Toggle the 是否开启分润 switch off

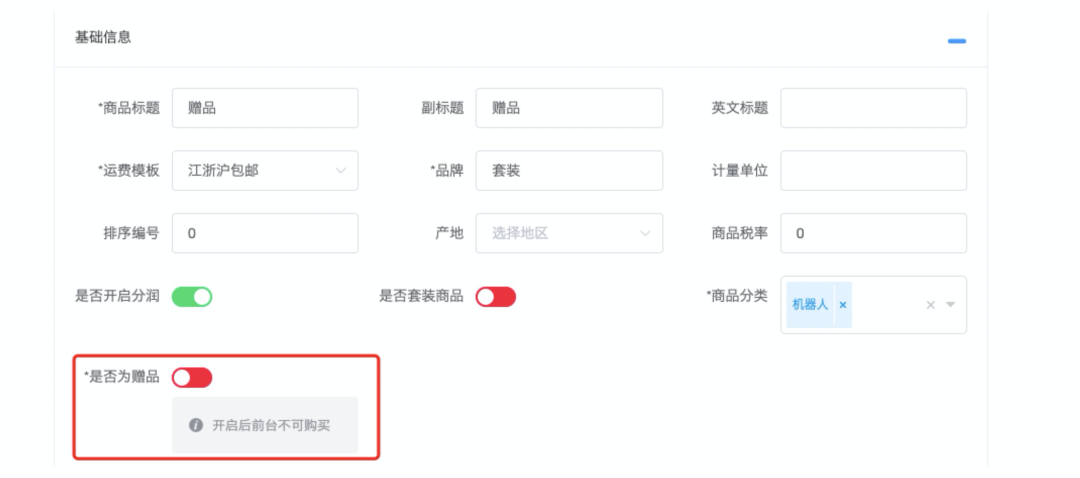192,297
